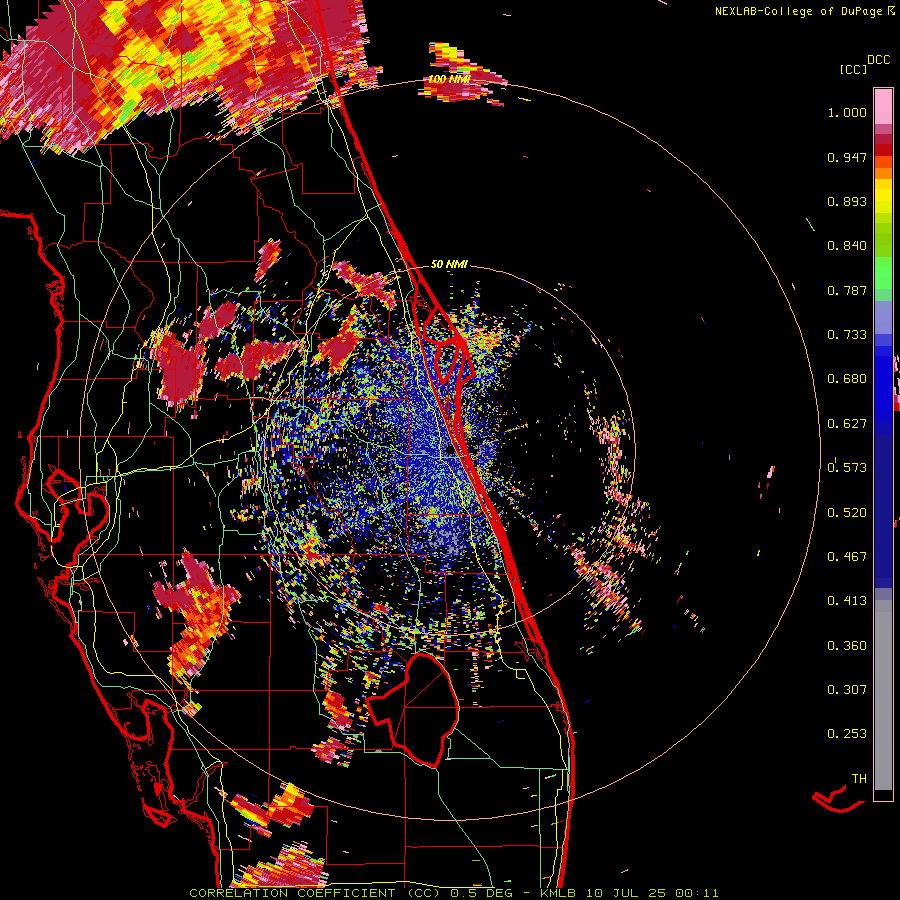Click the 10 JUL 25 00:11 timestamp
The image size is (900, 900).
click(652, 893)
